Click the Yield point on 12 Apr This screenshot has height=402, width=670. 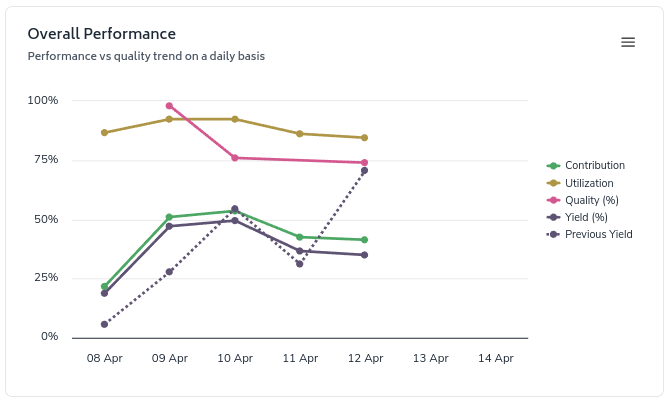click(365, 255)
